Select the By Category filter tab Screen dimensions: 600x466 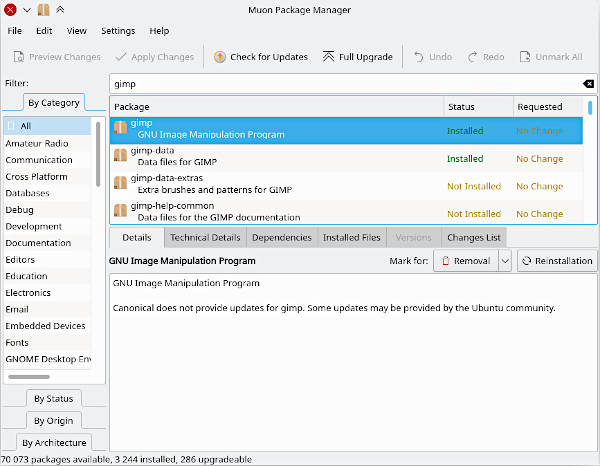(x=54, y=103)
